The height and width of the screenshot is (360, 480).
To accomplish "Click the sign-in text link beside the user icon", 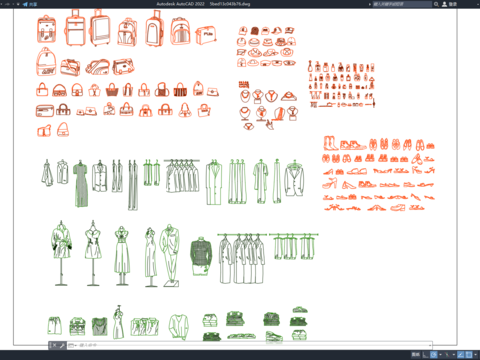I will [453, 4].
